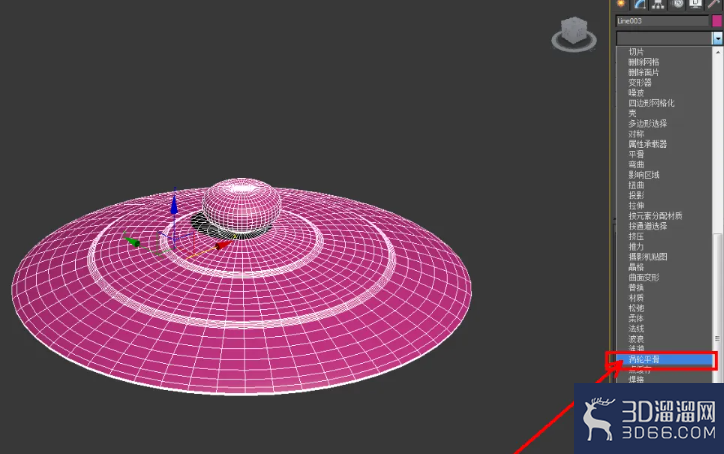Screen dimensions: 724x454
Task: Select the 影响区域 modifier
Action: (x=643, y=175)
